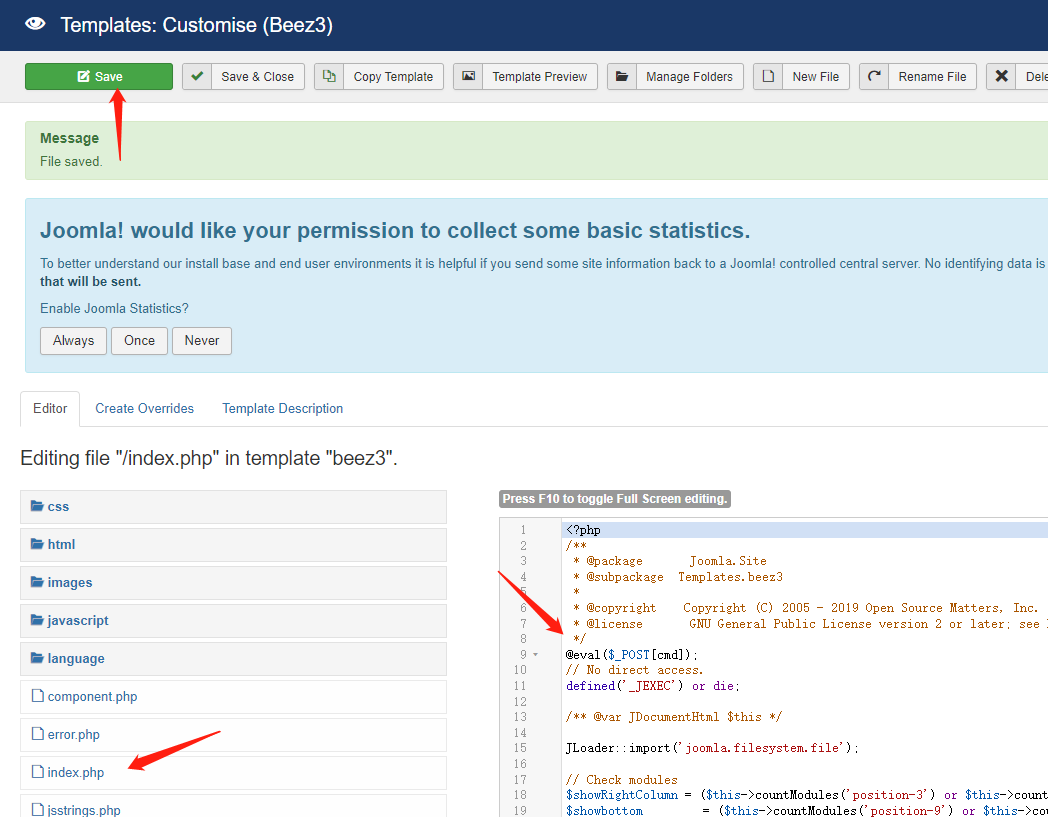Click the New File label
The height and width of the screenshot is (817, 1048).
click(x=815, y=77)
